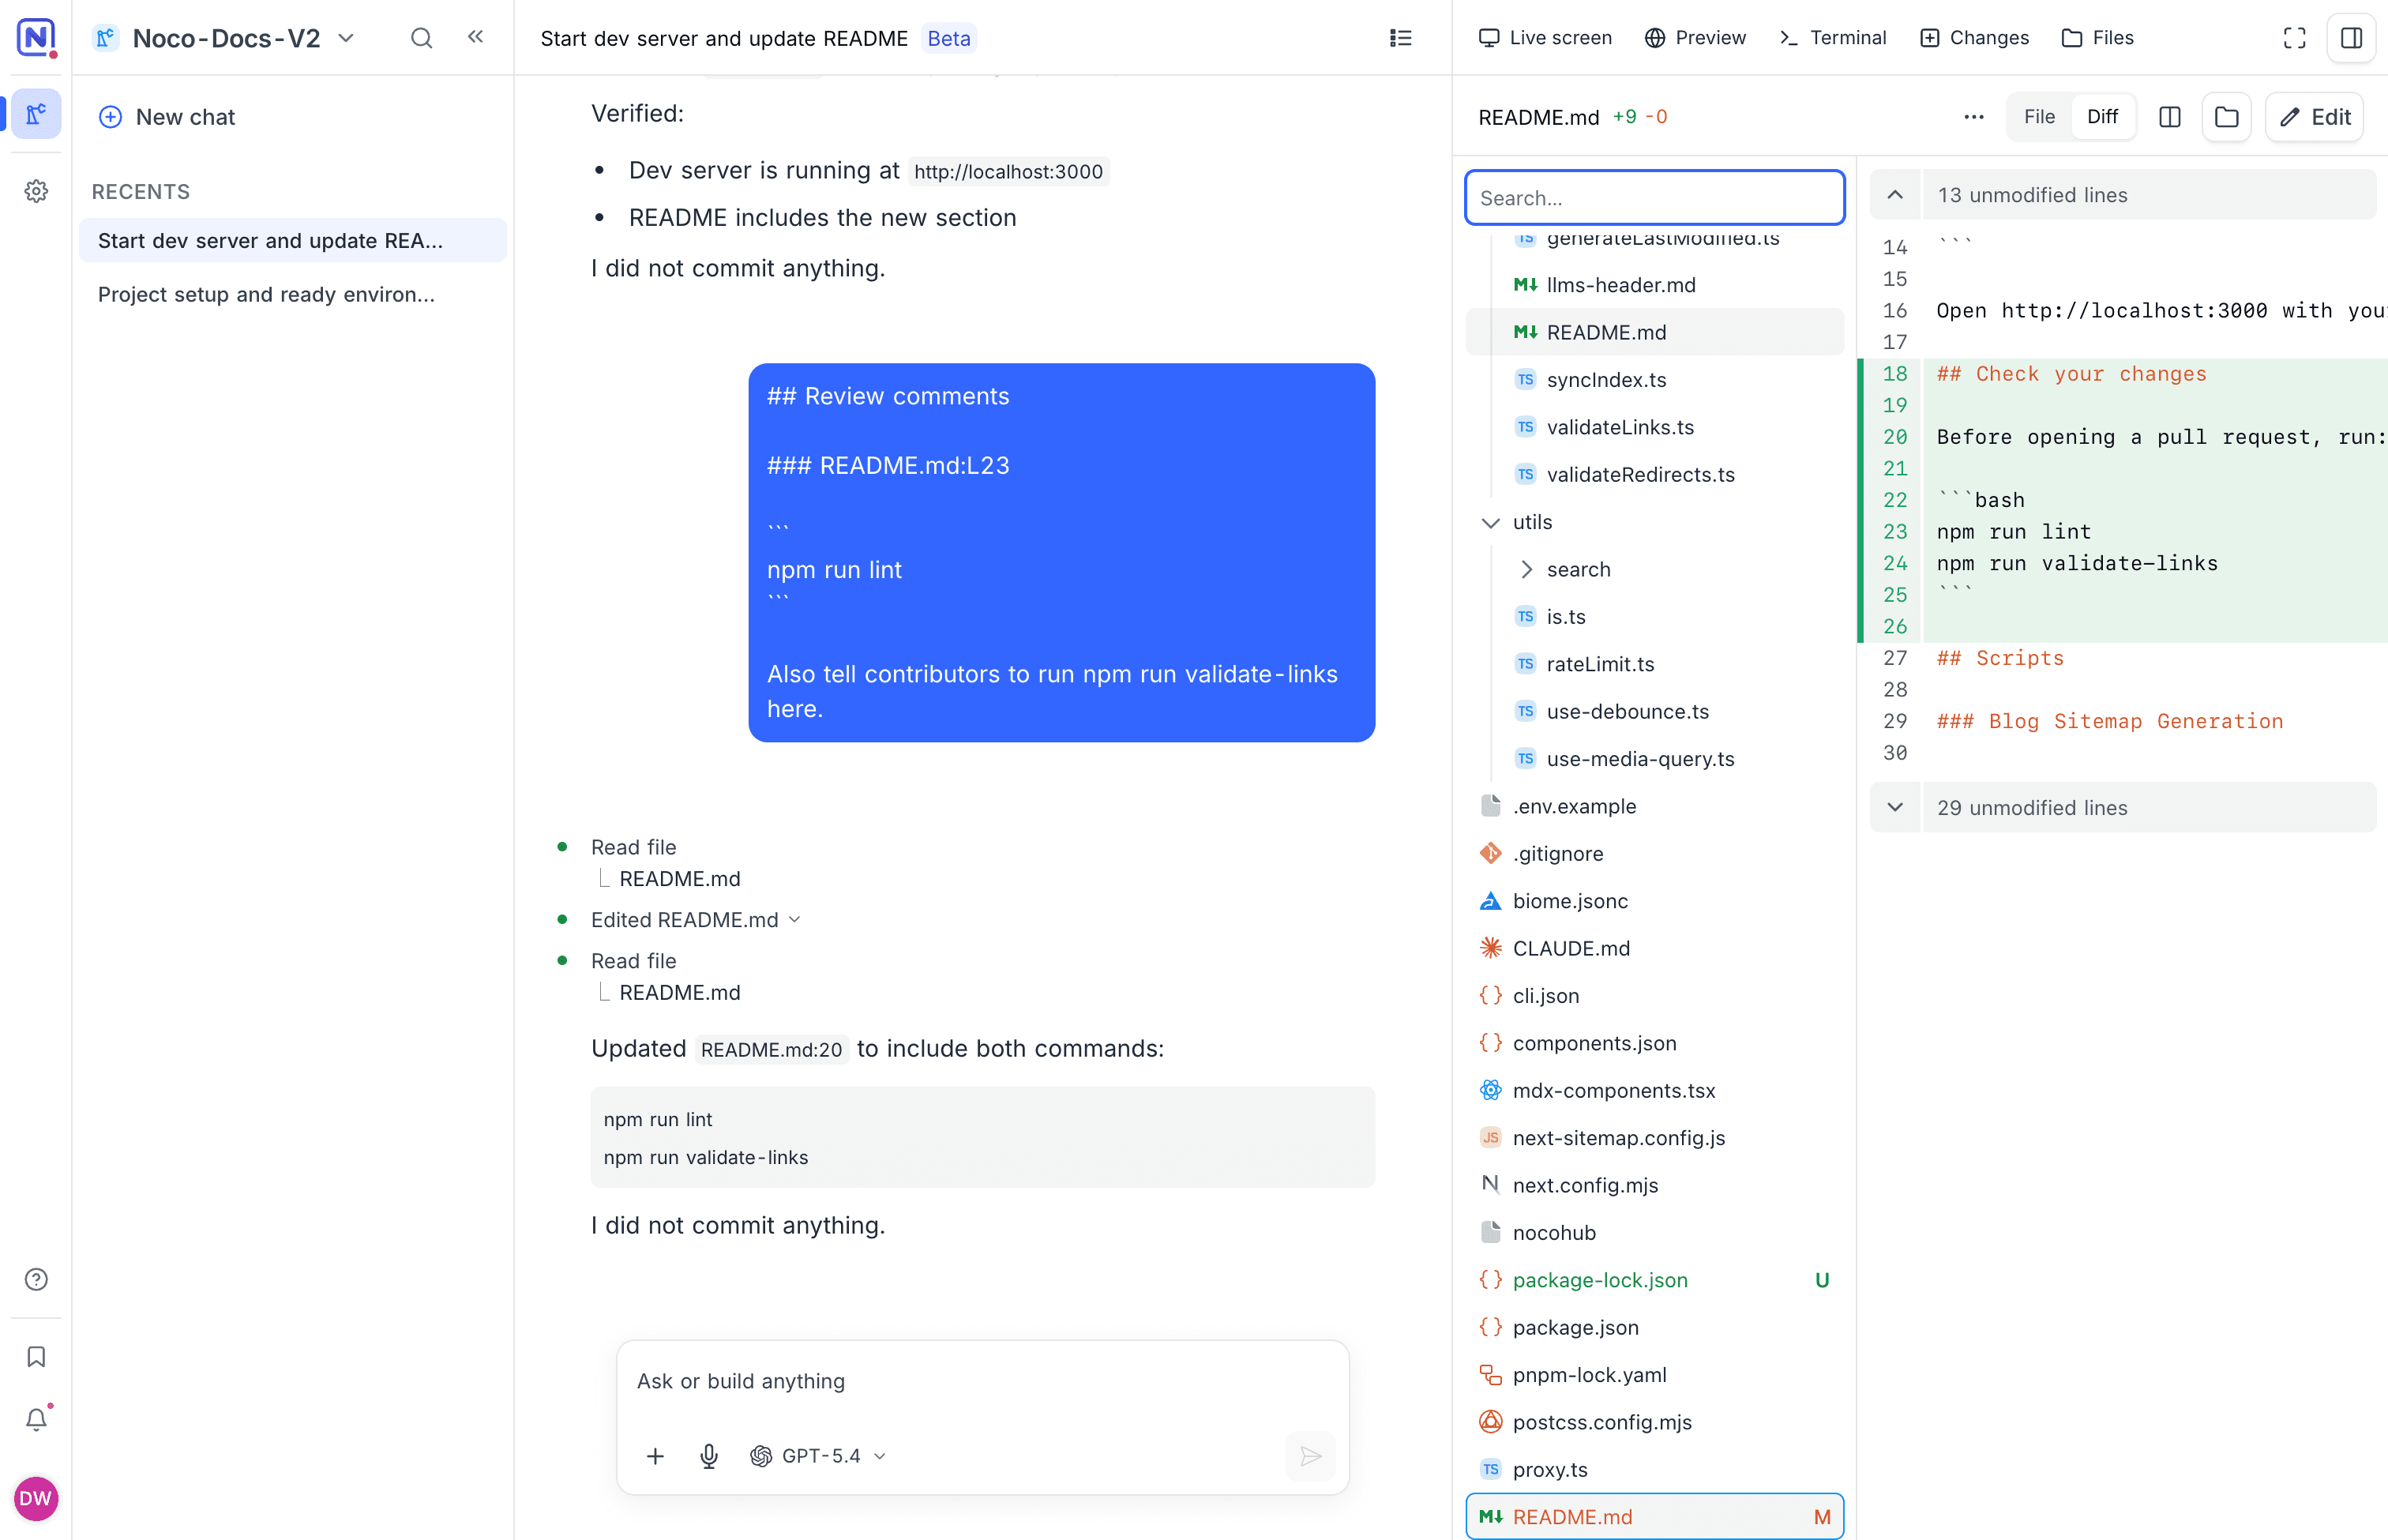This screenshot has height=1540, width=2388.
Task: Click the Ask or build anything input
Action: point(982,1381)
